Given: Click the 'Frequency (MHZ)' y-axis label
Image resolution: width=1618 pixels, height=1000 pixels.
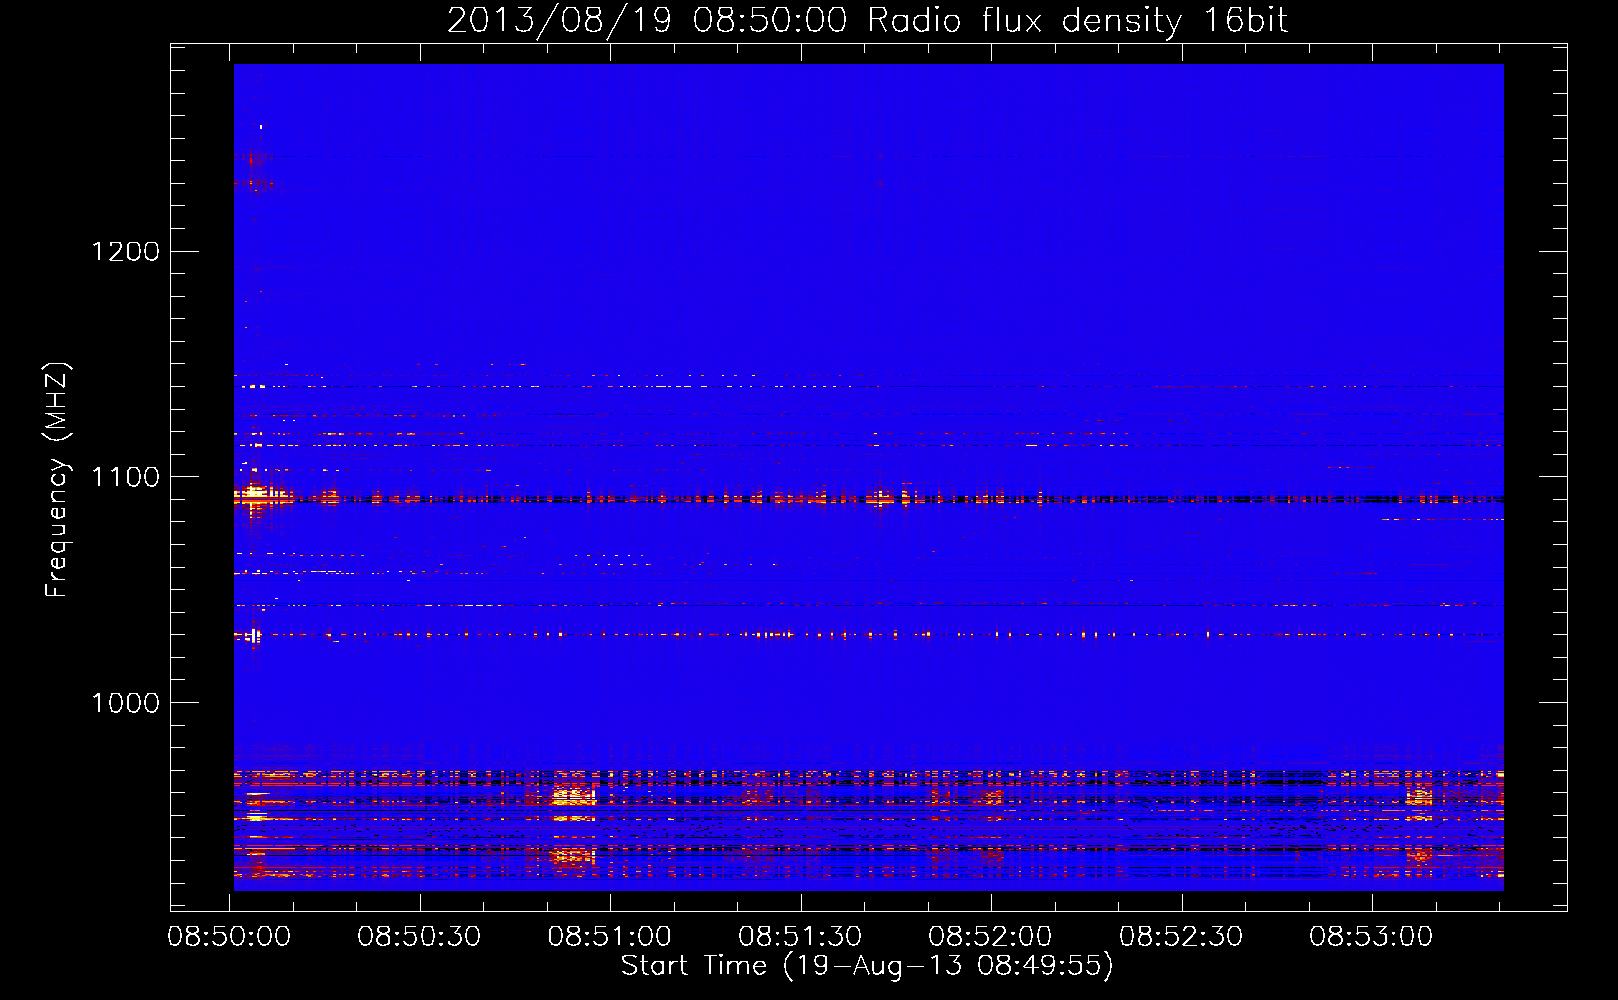Looking at the screenshot, I should click(58, 480).
